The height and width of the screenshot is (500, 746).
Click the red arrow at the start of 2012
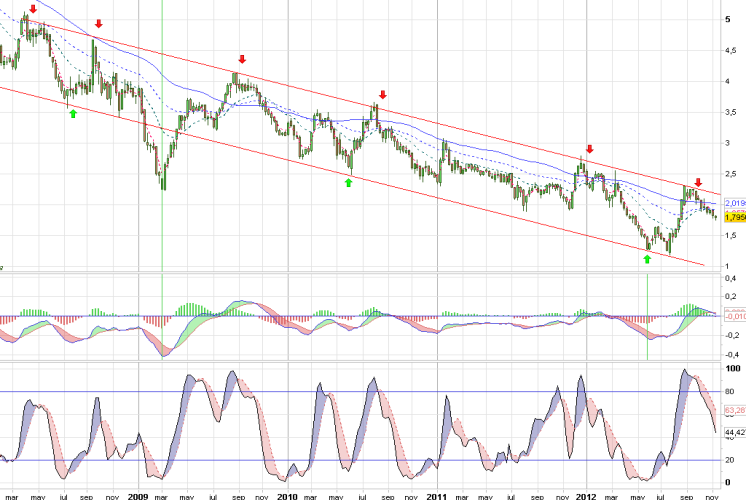click(590, 148)
